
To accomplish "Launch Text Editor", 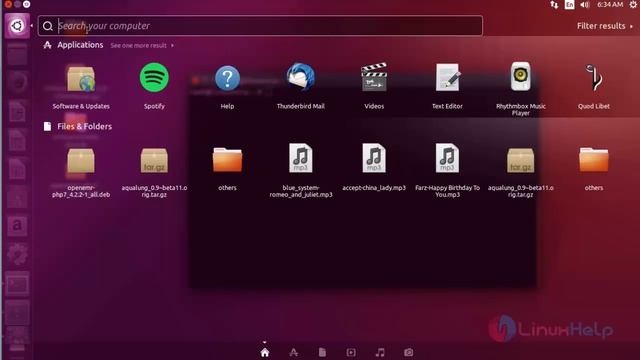I will click(x=447, y=77).
